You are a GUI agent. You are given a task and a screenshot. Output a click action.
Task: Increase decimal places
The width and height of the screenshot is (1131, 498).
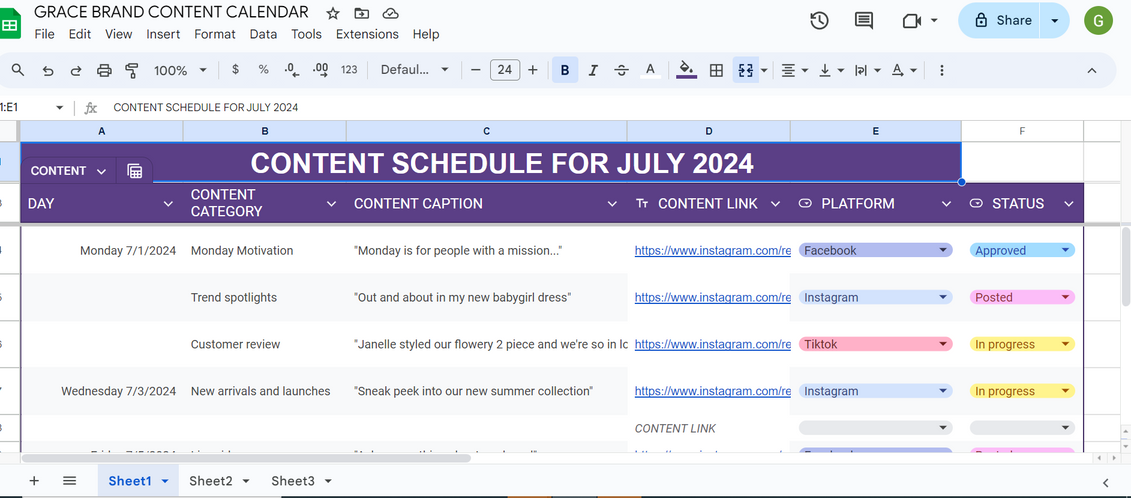320,70
